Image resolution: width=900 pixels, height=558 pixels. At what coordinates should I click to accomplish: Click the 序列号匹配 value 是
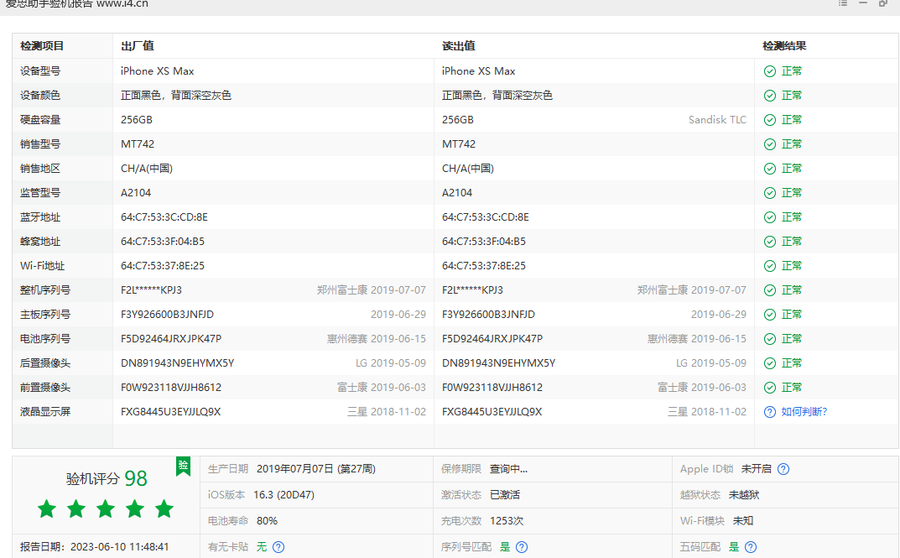505,547
